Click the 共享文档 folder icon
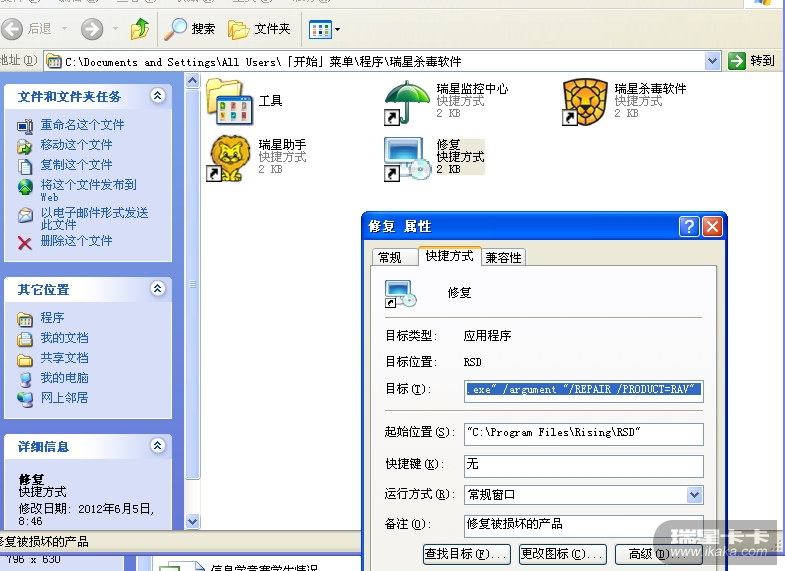 (25, 359)
